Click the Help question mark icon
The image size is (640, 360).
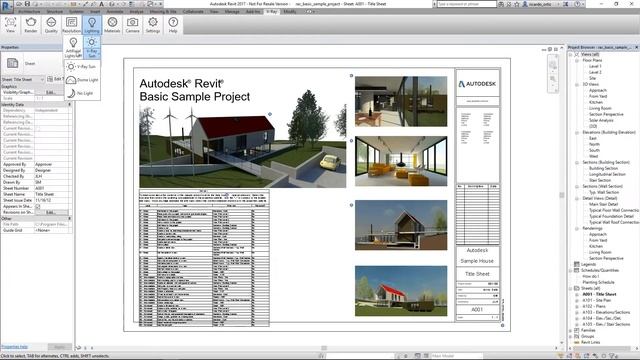coord(173,24)
